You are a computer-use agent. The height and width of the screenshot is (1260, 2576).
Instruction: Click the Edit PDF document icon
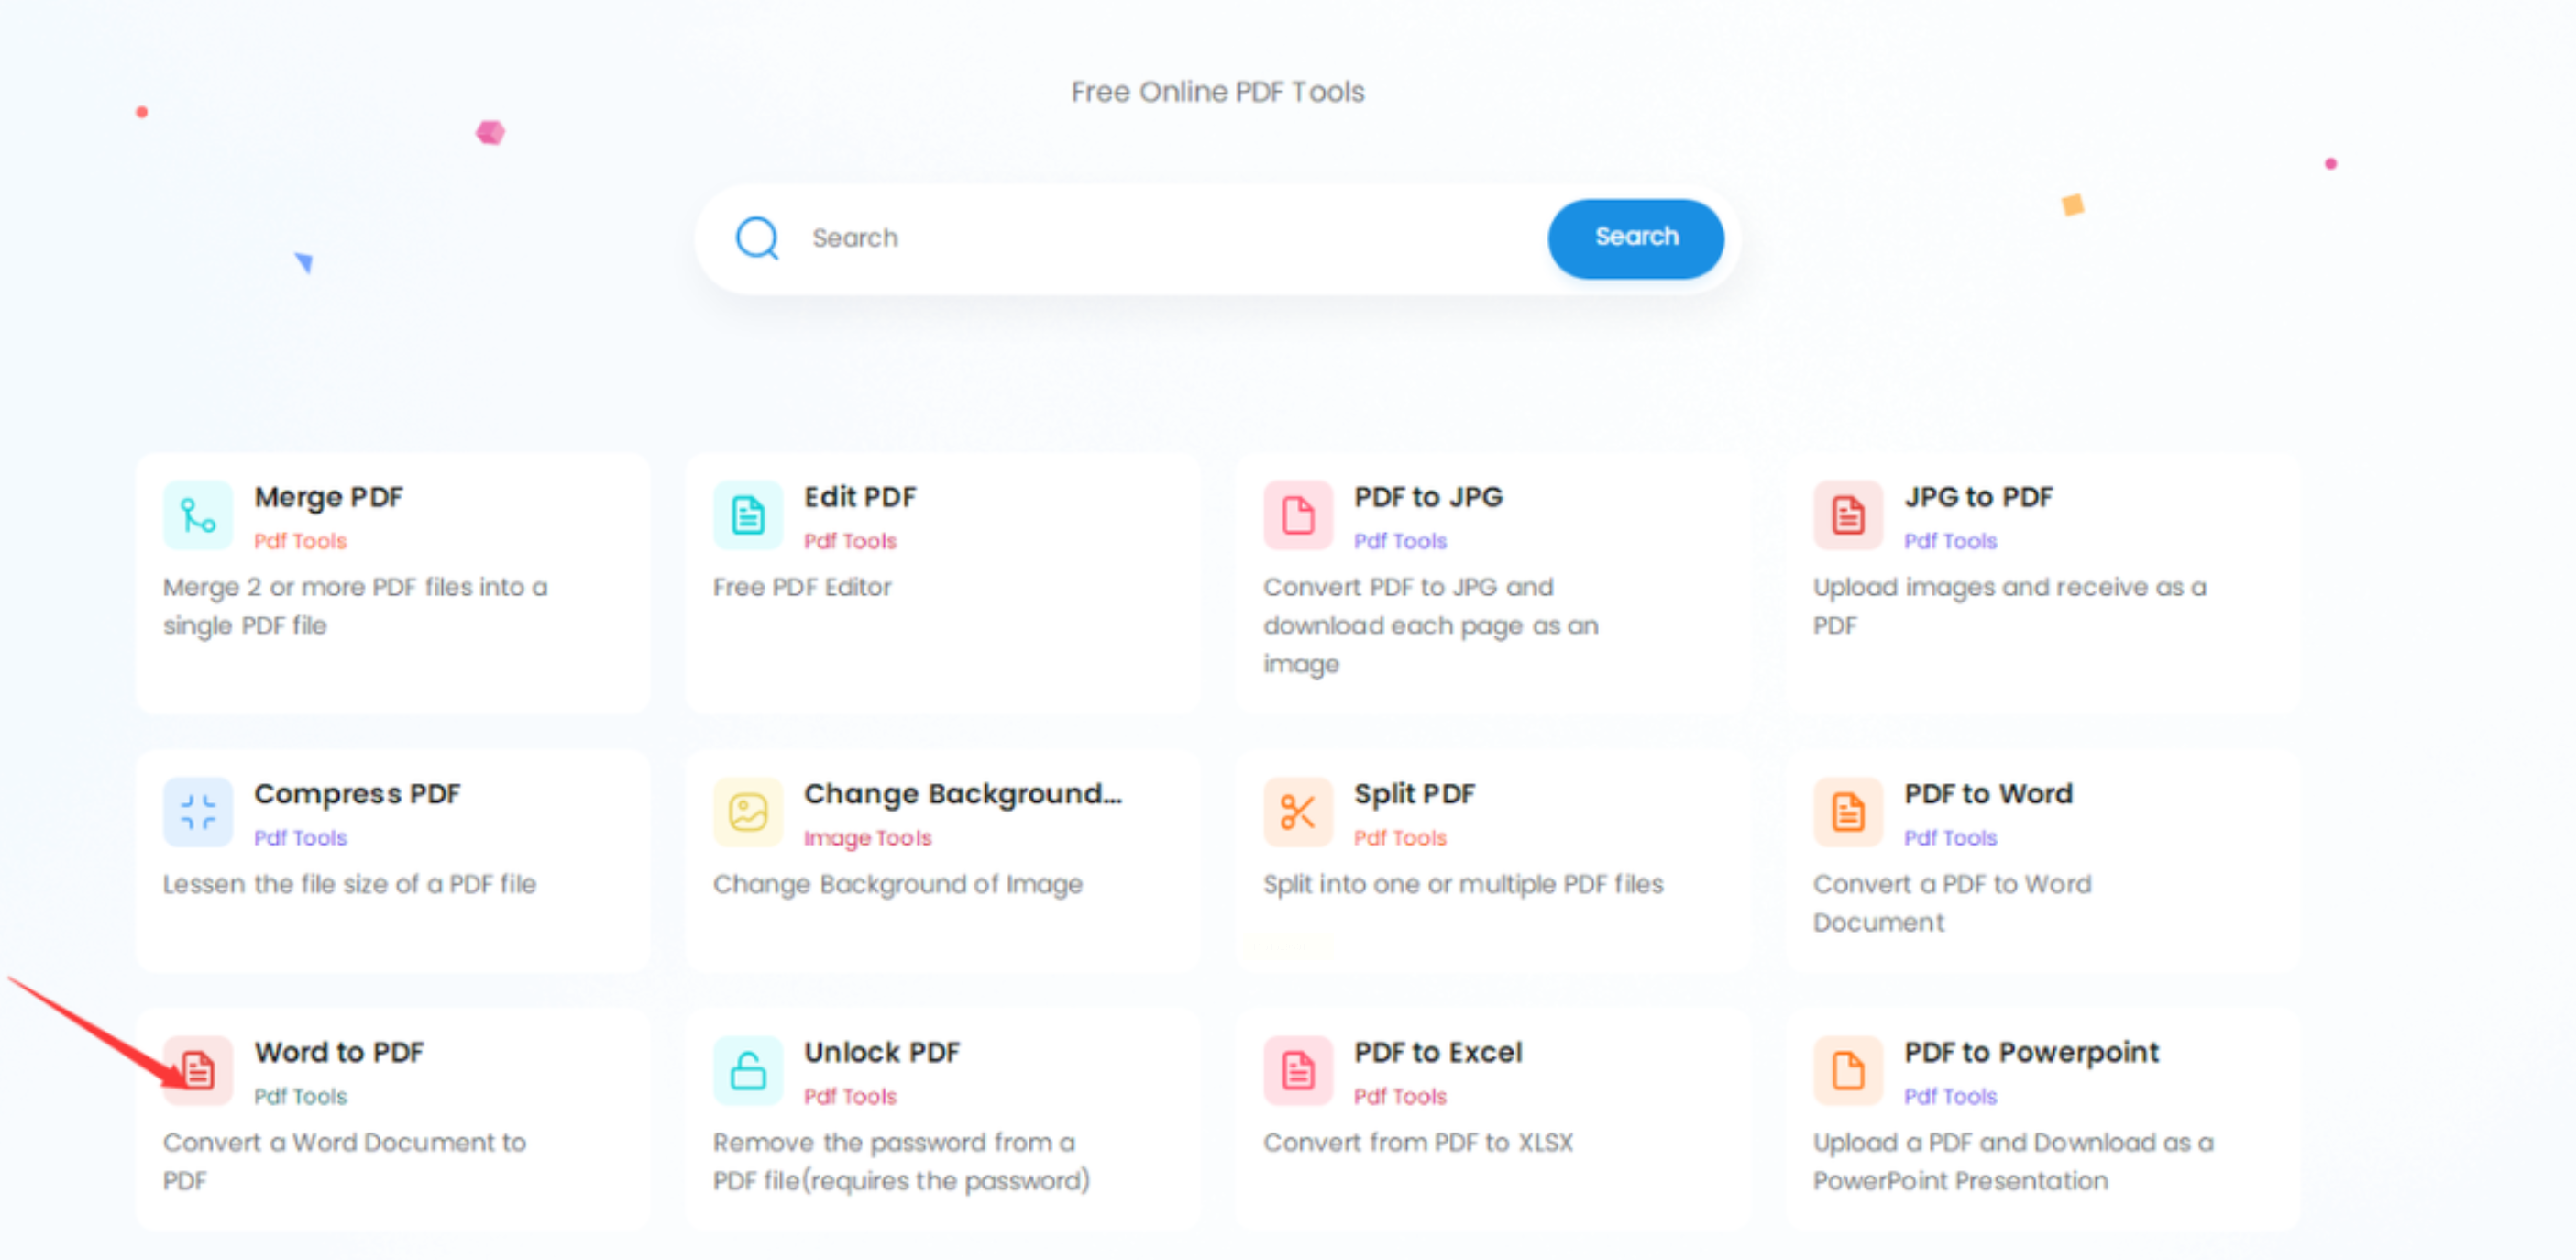[747, 515]
